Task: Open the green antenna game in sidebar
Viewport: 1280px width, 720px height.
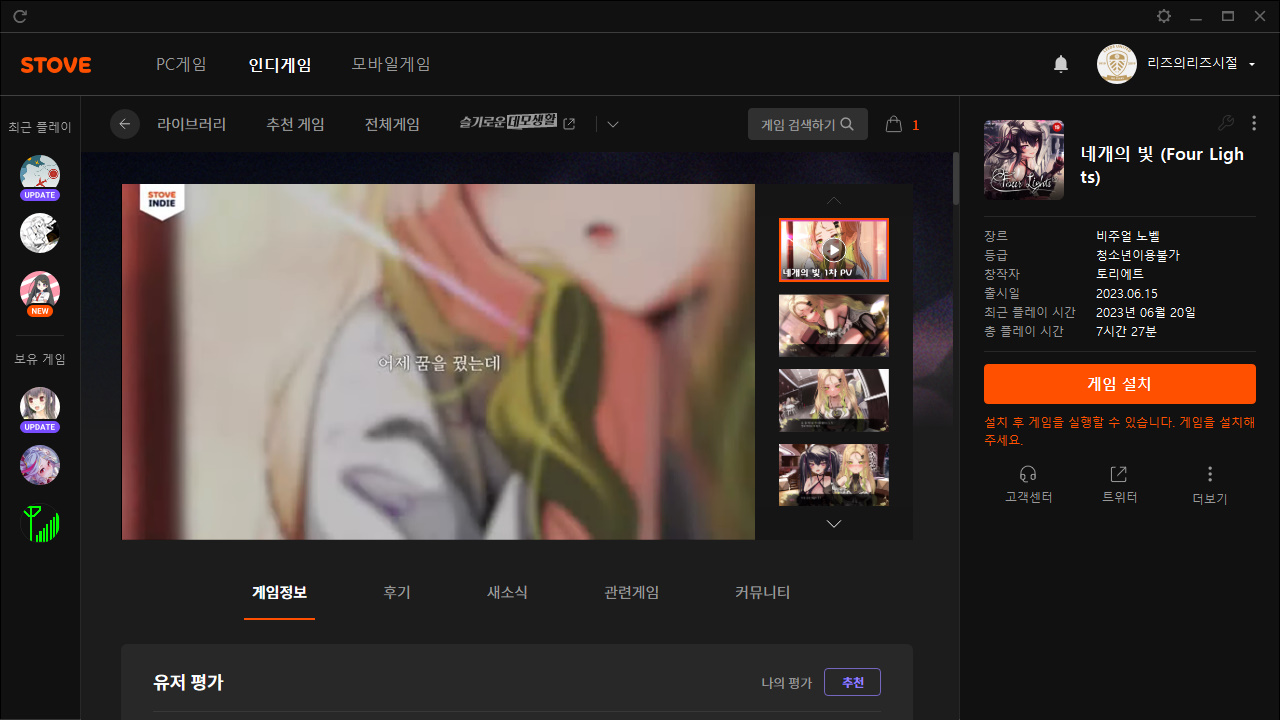Action: [40, 523]
